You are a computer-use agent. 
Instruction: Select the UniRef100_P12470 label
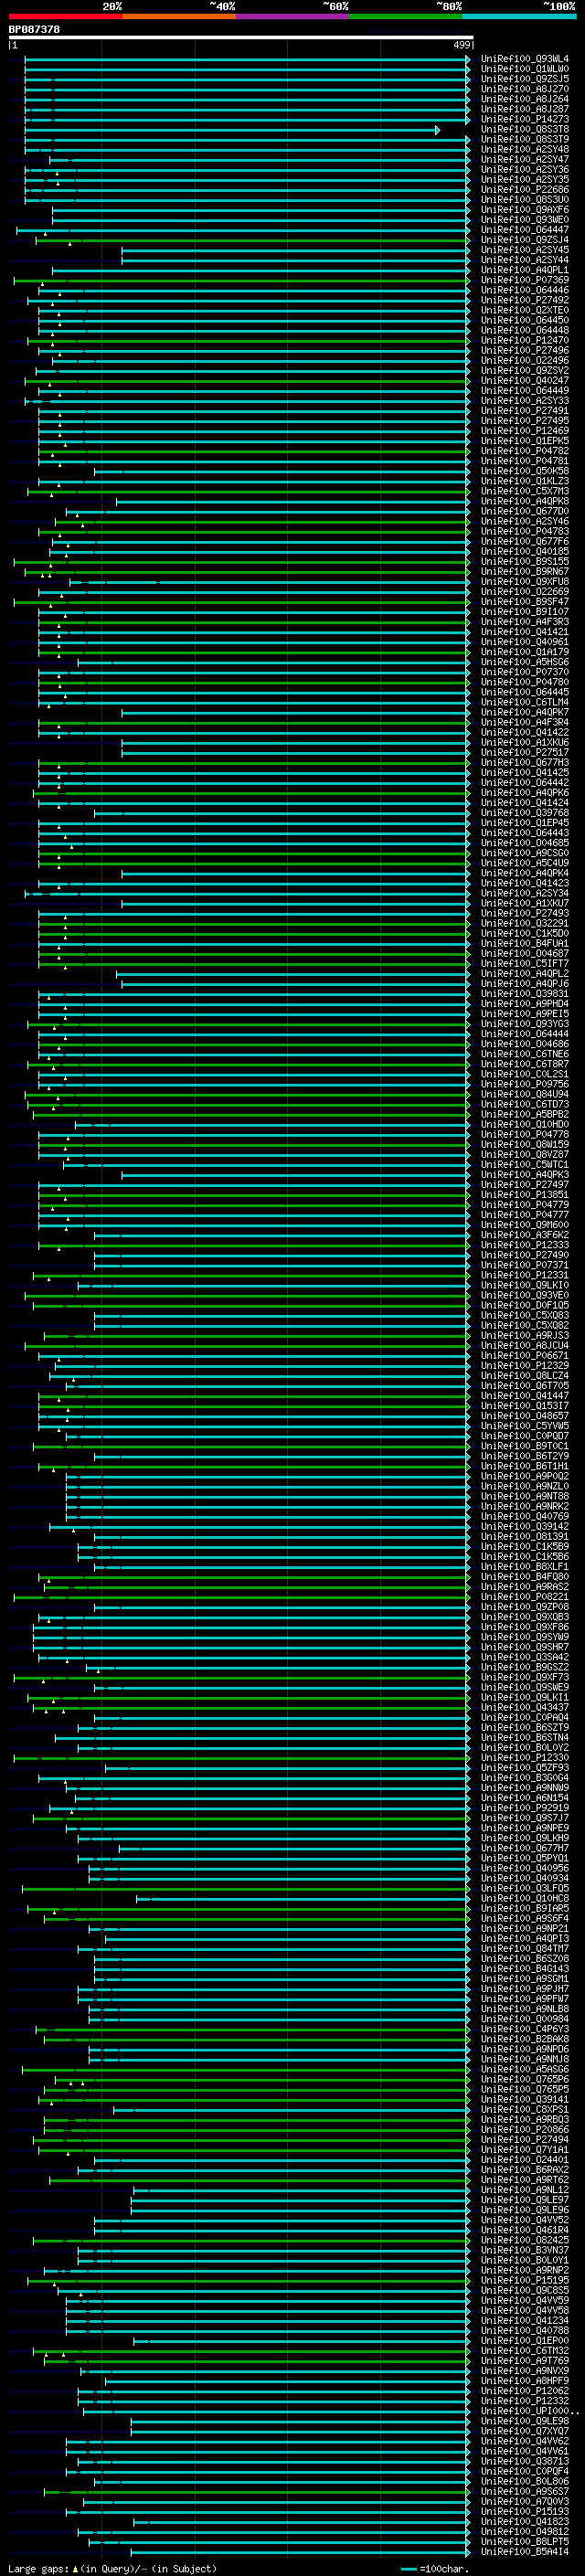[x=525, y=340]
